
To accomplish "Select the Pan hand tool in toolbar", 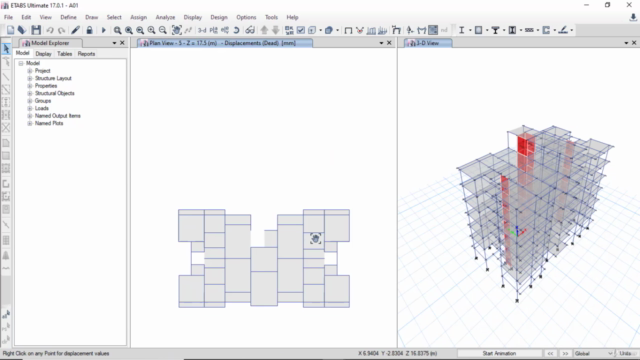I will (176, 30).
